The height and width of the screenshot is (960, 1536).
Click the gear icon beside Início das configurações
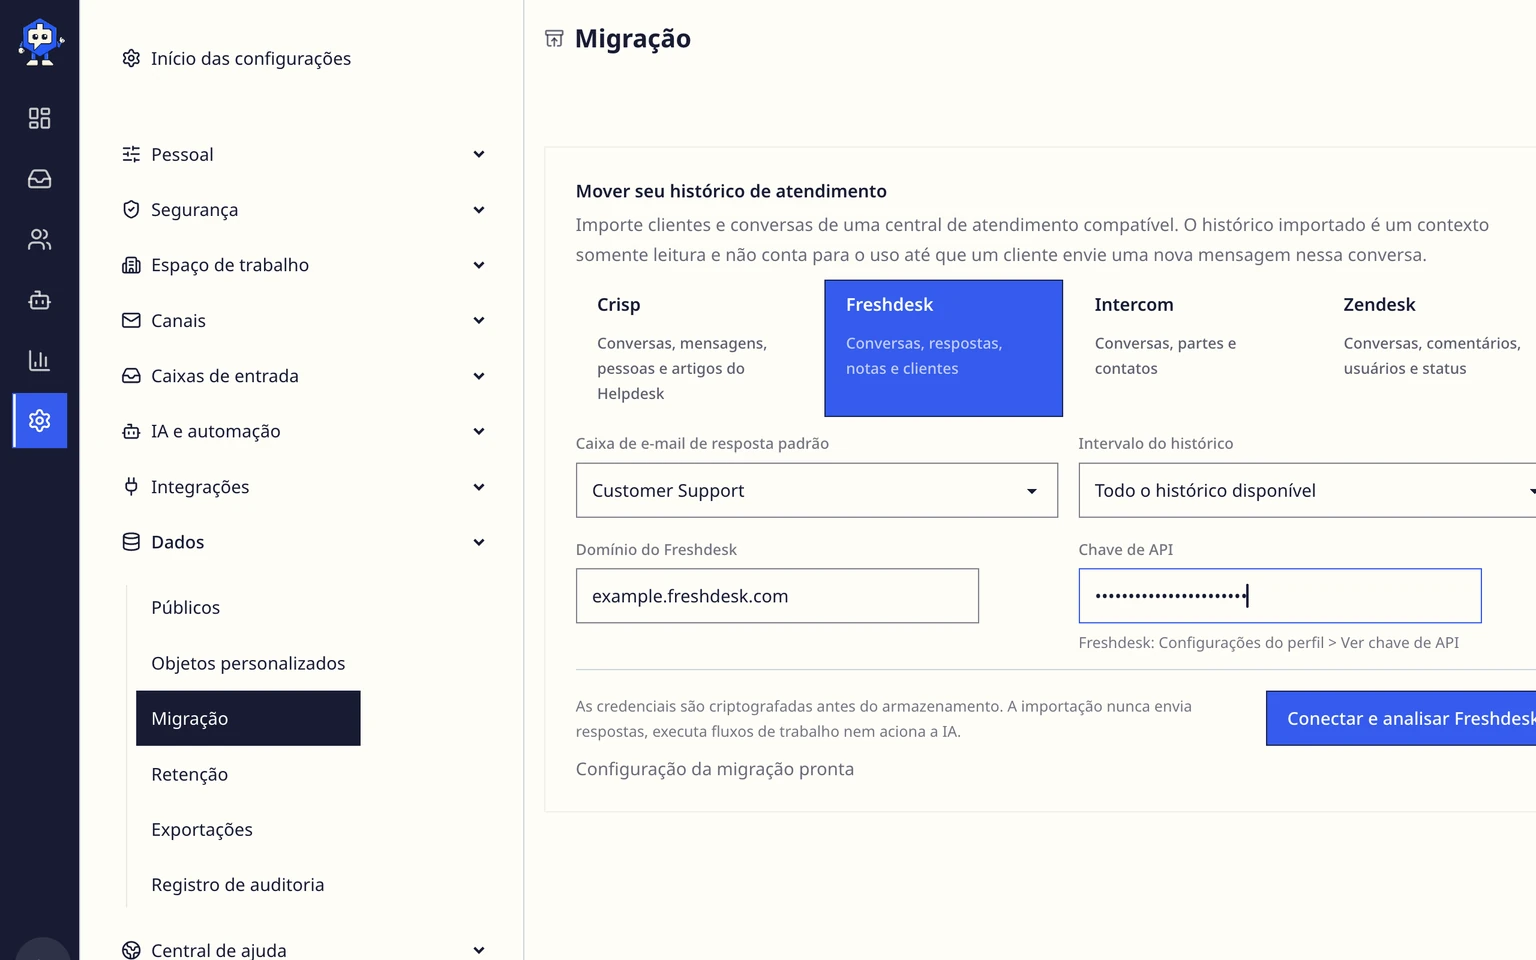pyautogui.click(x=131, y=58)
